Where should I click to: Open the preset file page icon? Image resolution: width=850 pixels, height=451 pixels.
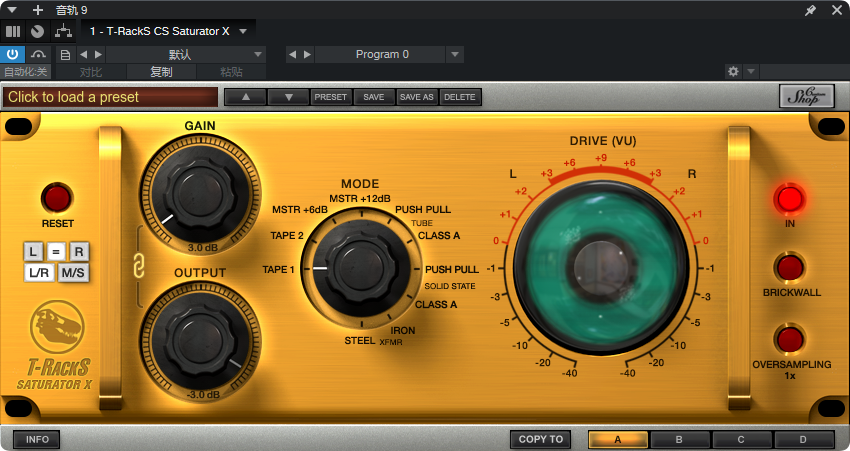click(66, 55)
